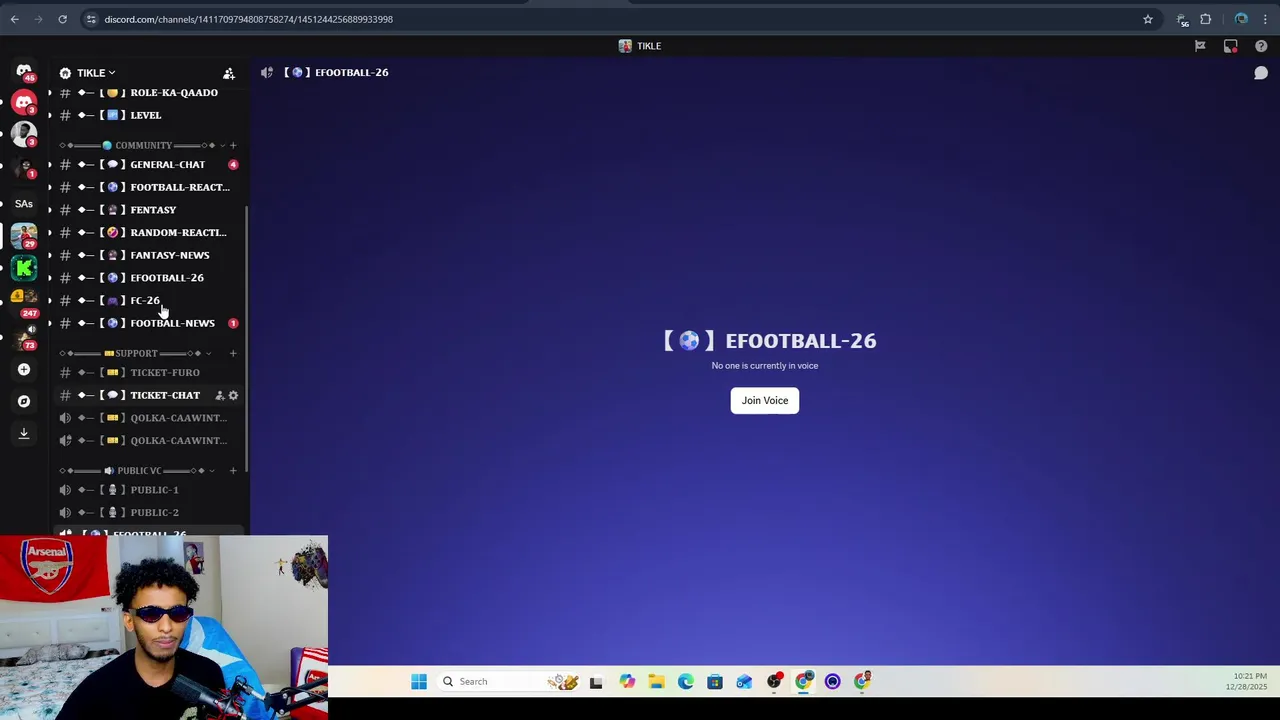Image resolution: width=1280 pixels, height=720 pixels.
Task: Click Download Apps icon in server sidebar
Action: [x=24, y=433]
